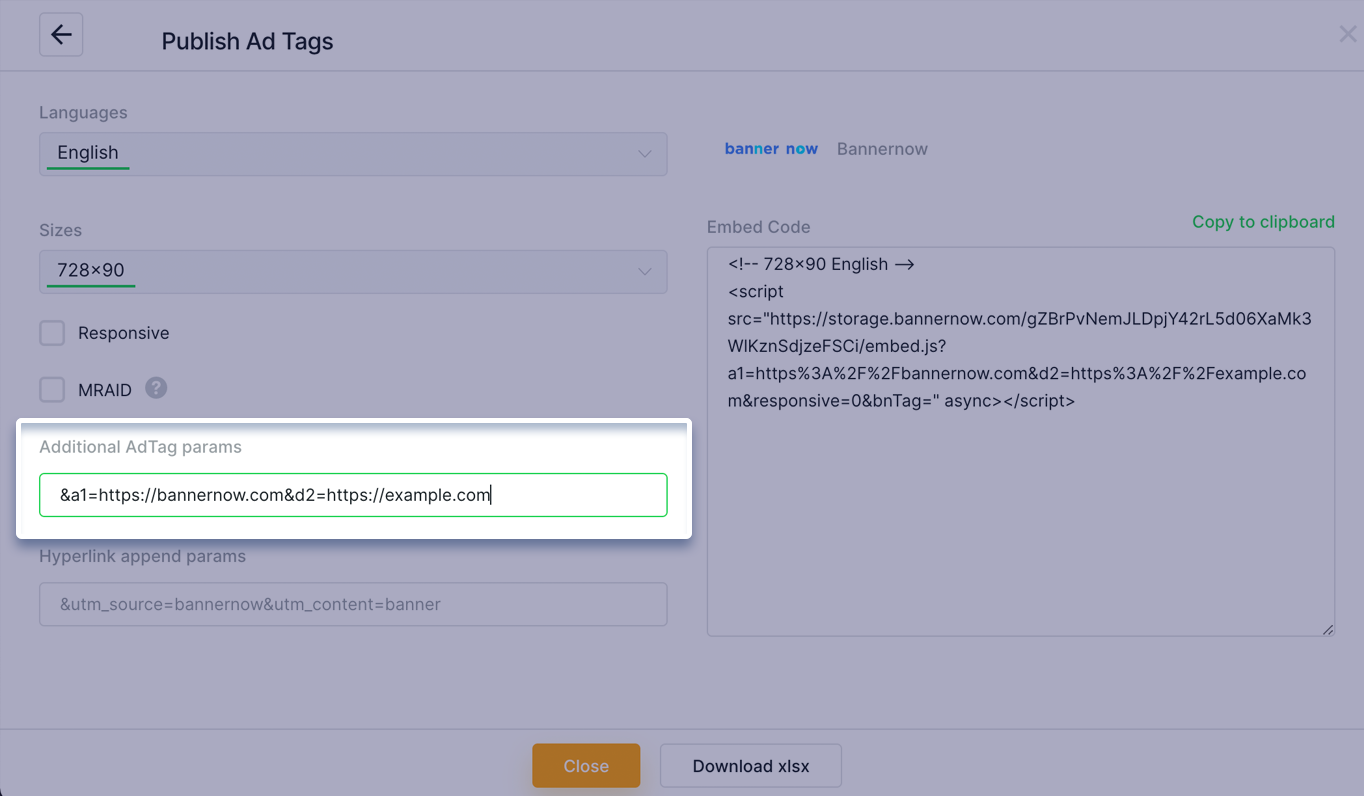
Task: Click the Additional AdTag params label
Action: click(x=140, y=447)
